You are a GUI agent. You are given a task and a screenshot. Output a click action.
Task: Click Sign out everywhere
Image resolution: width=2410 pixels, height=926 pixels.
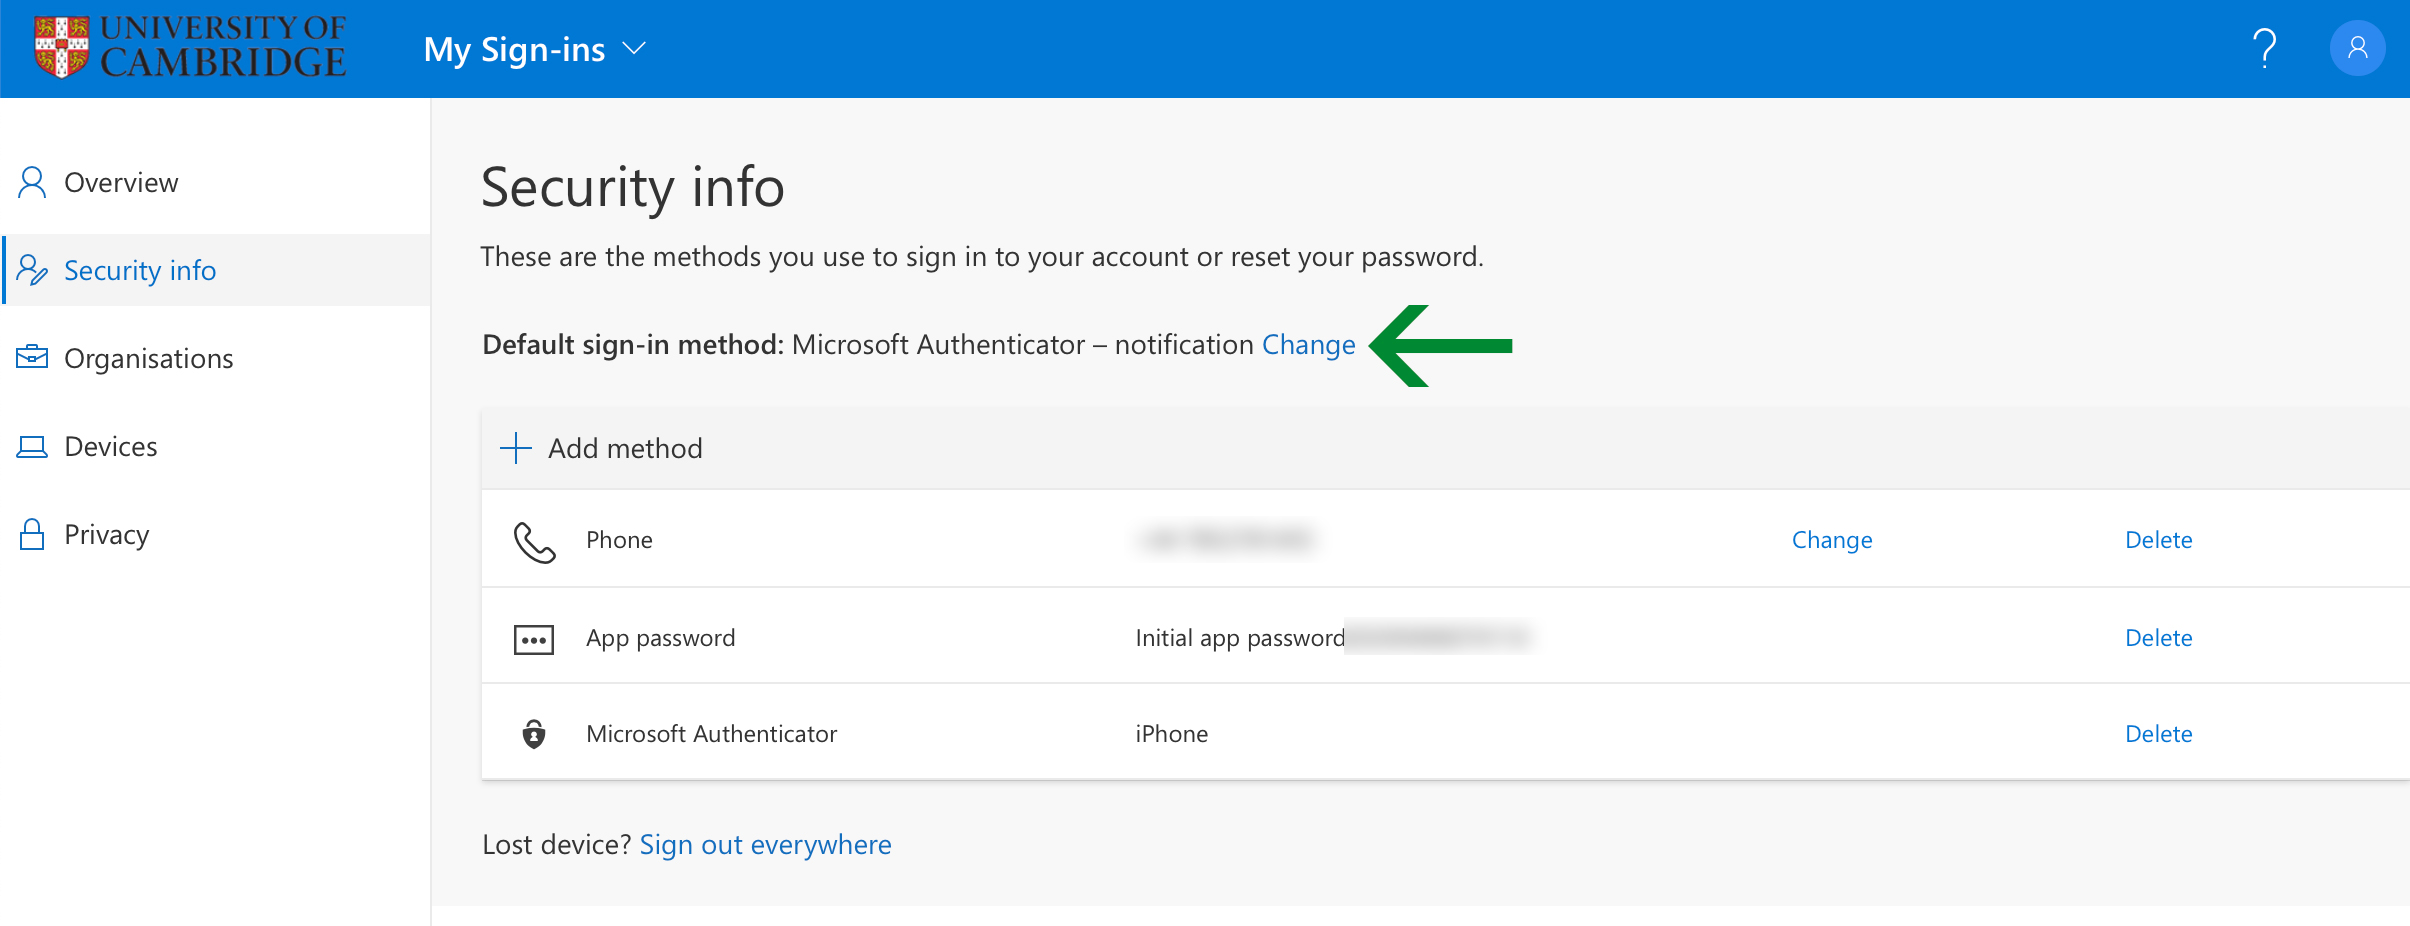[x=765, y=845]
